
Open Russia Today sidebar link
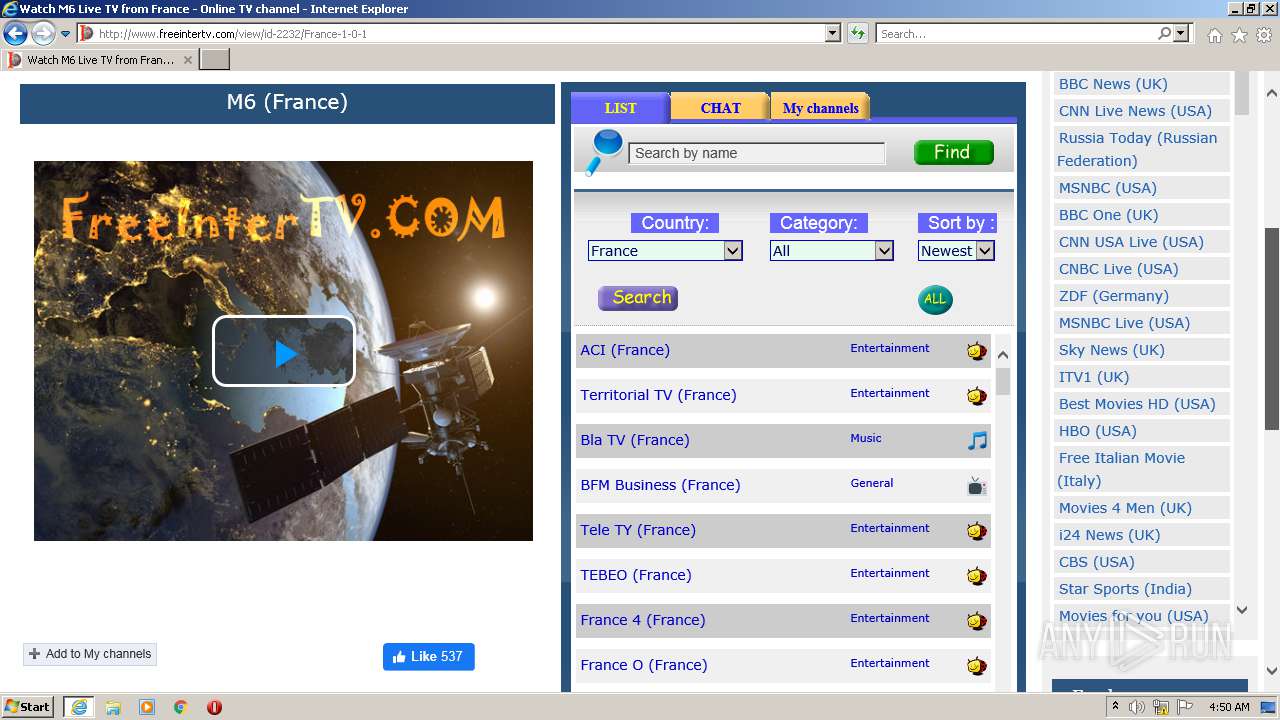tap(1138, 149)
